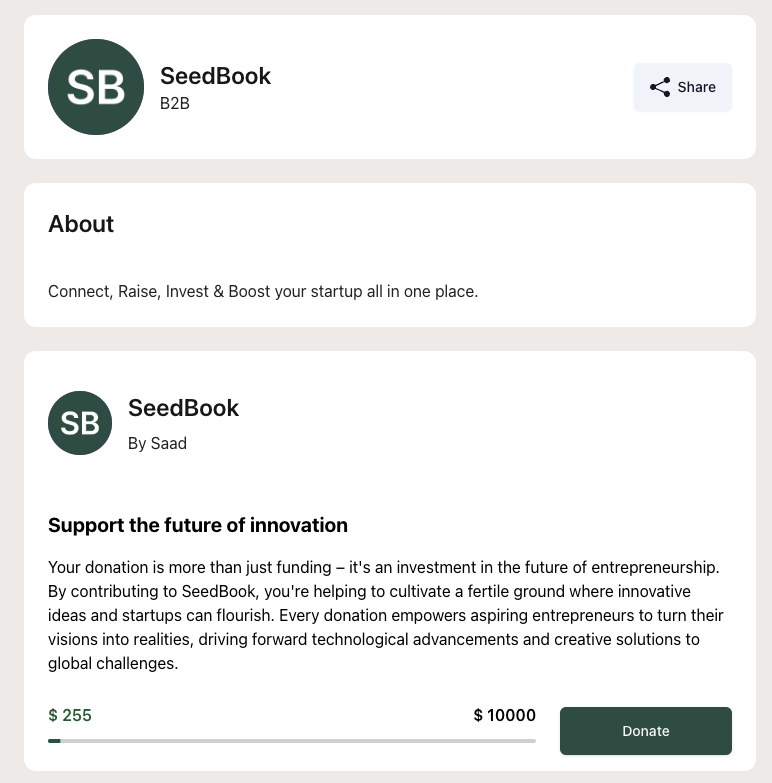This screenshot has height=783, width=772.
Task: Click the large SB profile avatar
Action: click(96, 87)
